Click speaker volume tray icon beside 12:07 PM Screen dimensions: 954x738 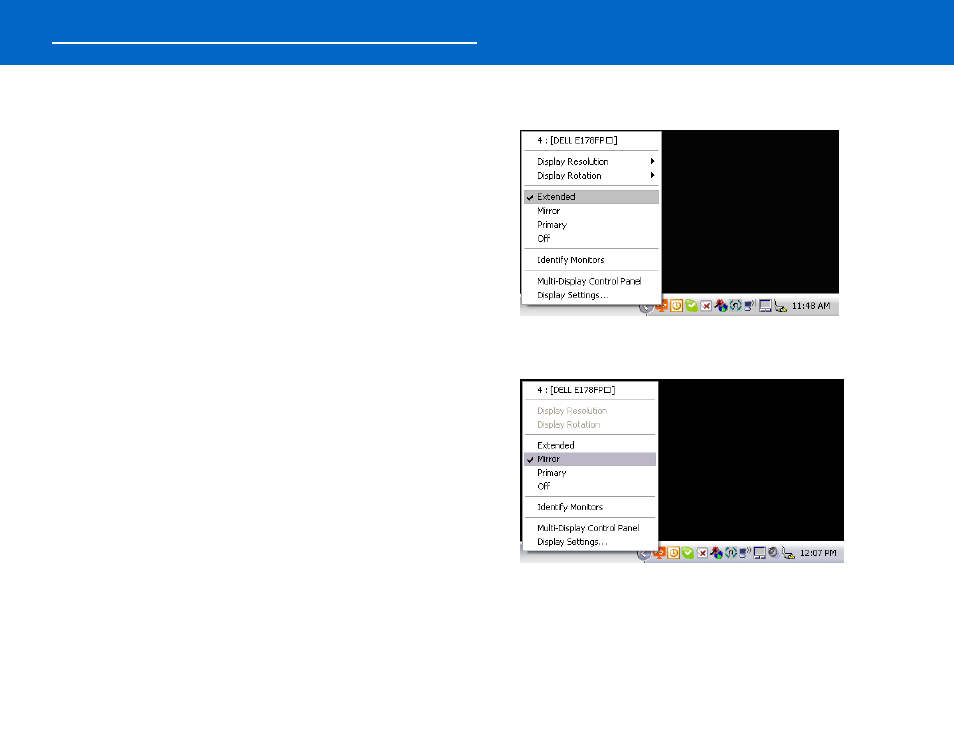(x=773, y=552)
